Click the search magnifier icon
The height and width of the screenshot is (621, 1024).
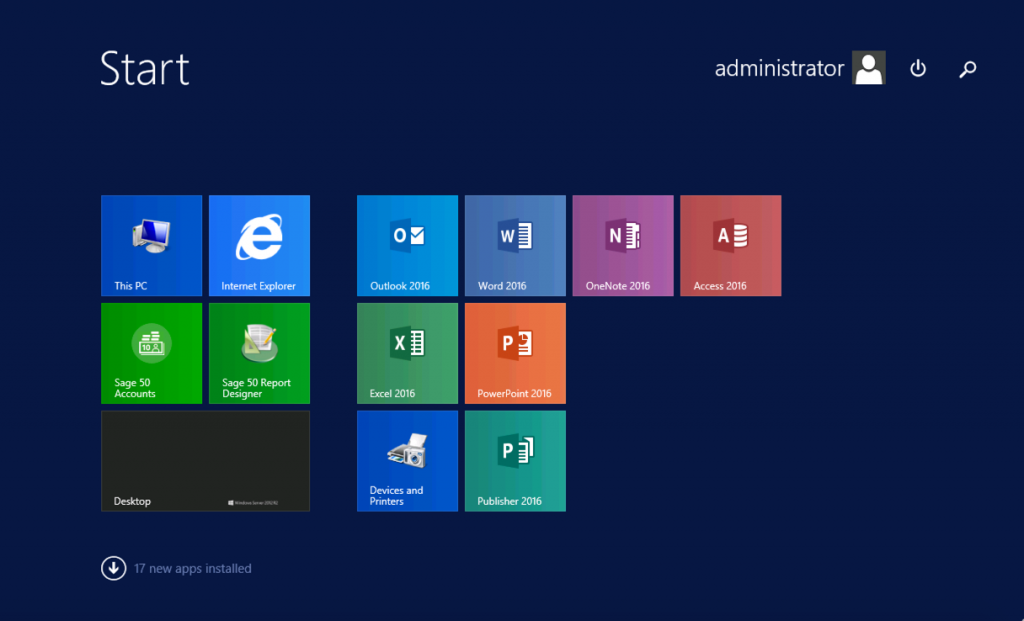coord(967,68)
